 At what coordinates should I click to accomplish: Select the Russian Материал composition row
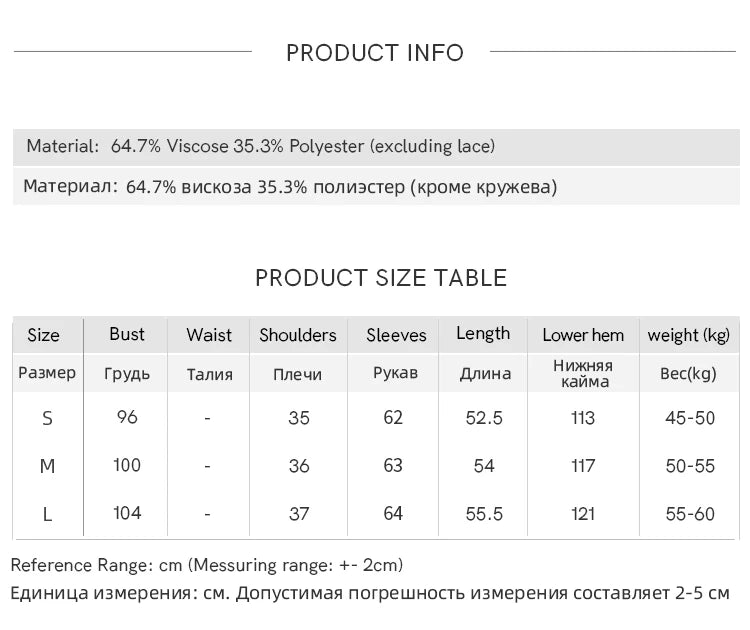pos(290,187)
